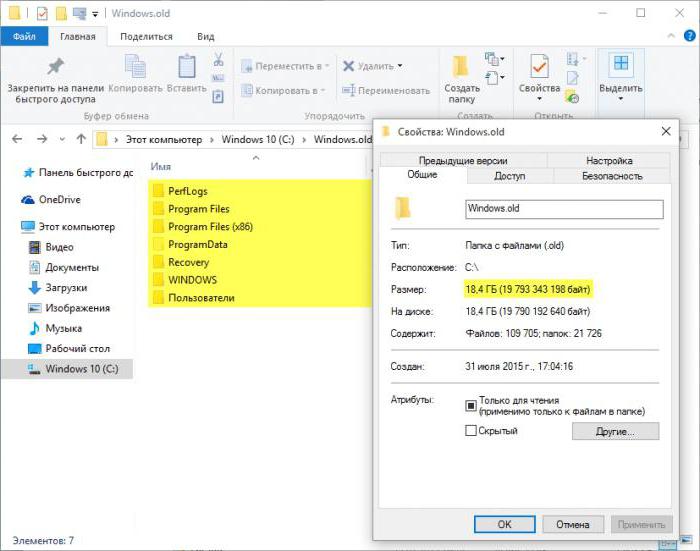
Task: Click the Paste shortcut icon
Action: pyautogui.click(x=218, y=96)
